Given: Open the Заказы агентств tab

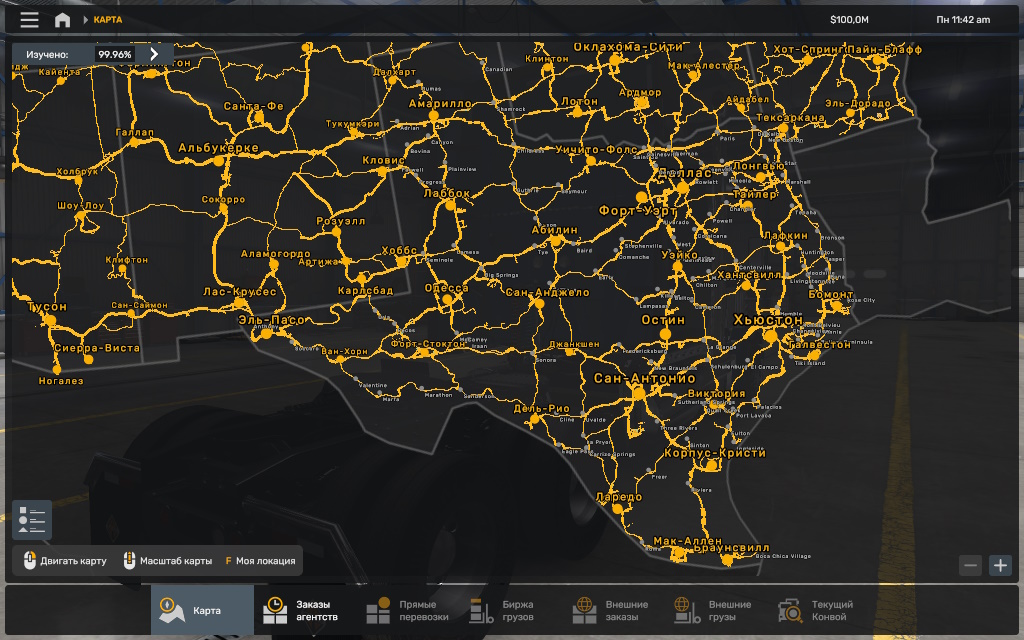Looking at the screenshot, I should pos(301,610).
